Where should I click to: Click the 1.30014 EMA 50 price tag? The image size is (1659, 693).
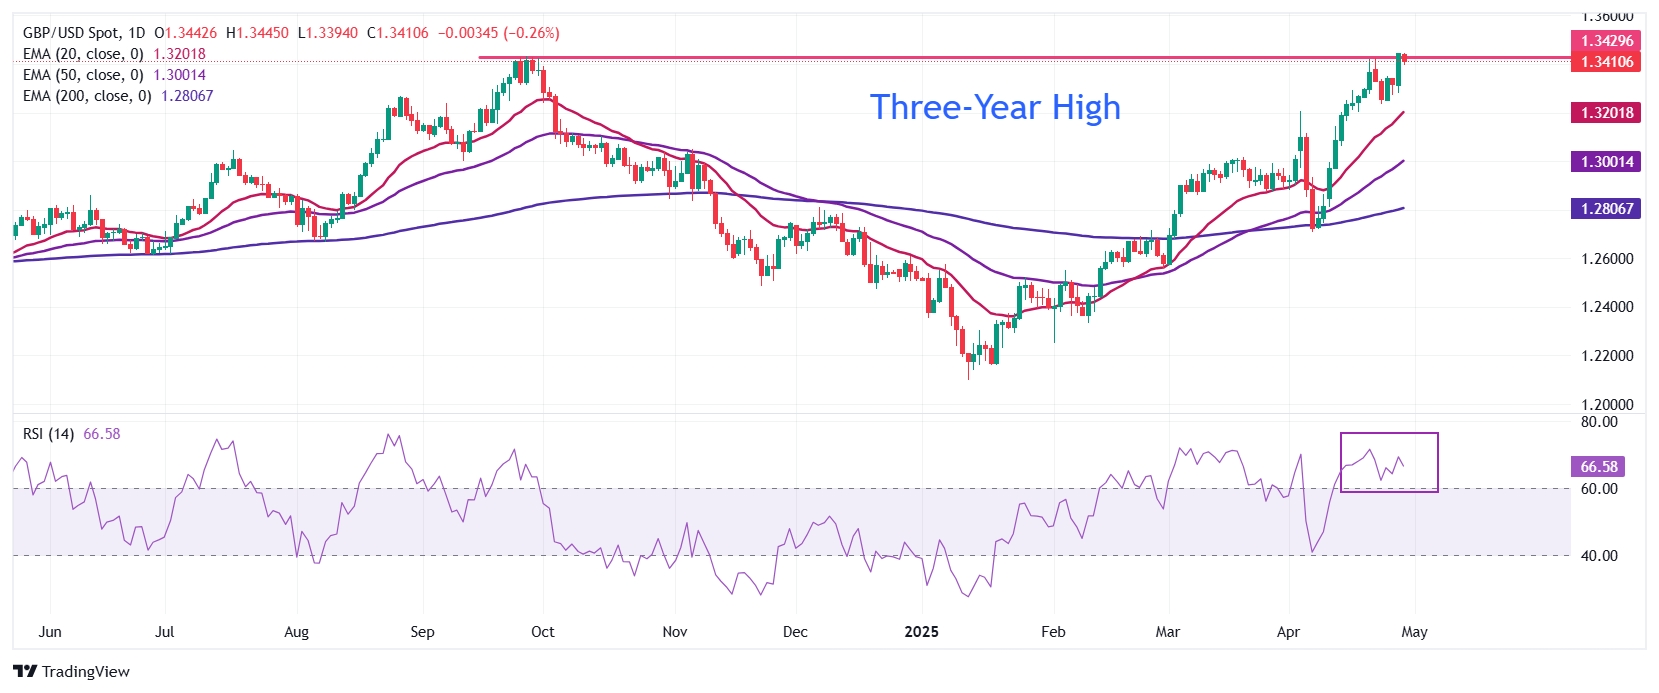click(1607, 162)
